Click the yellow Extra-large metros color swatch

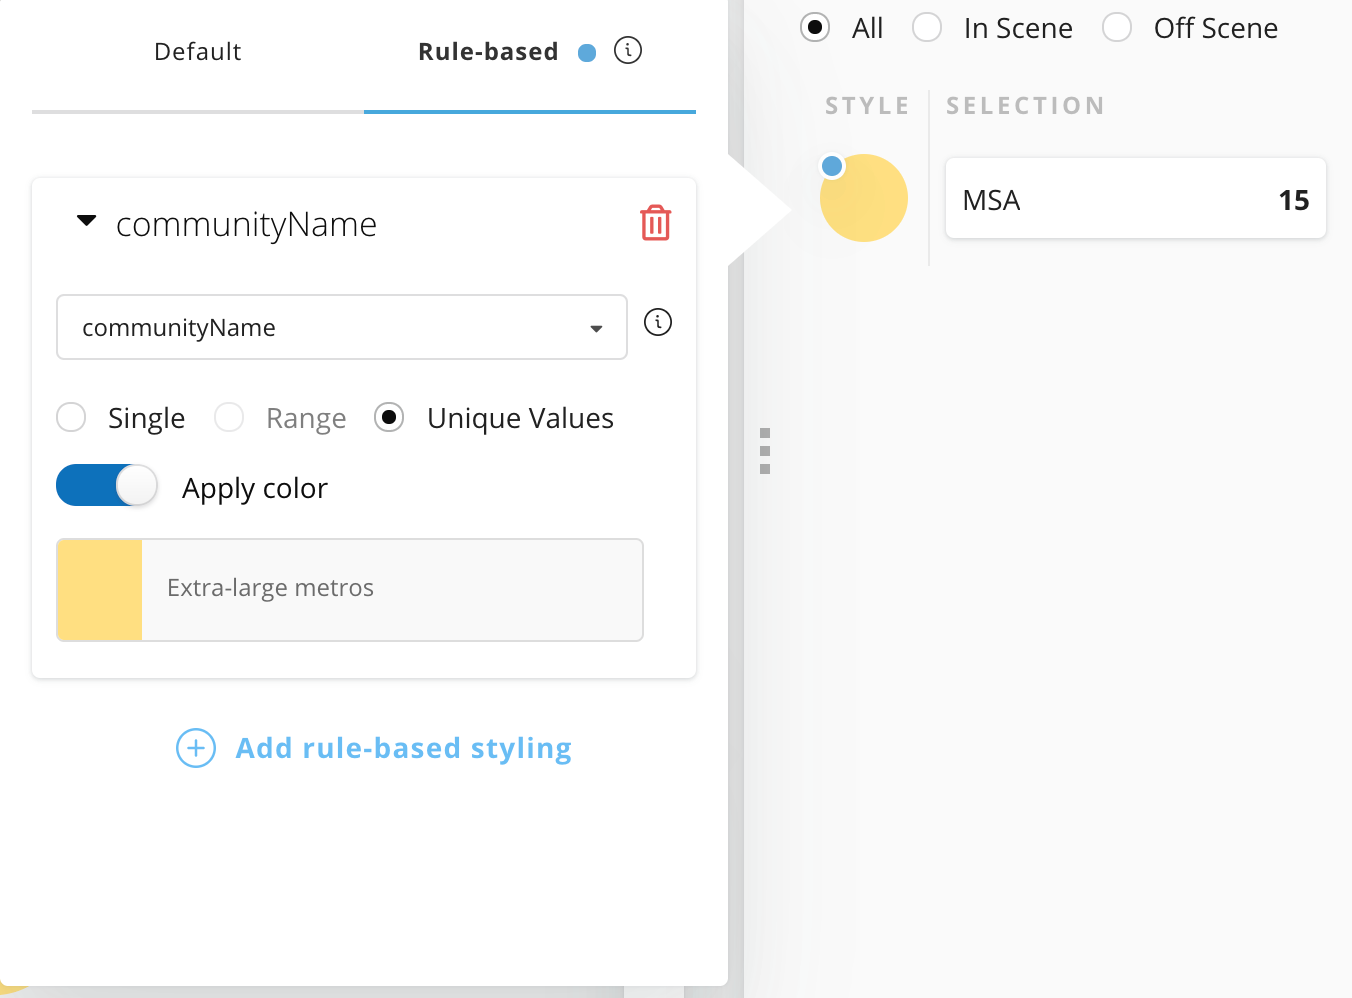[100, 590]
